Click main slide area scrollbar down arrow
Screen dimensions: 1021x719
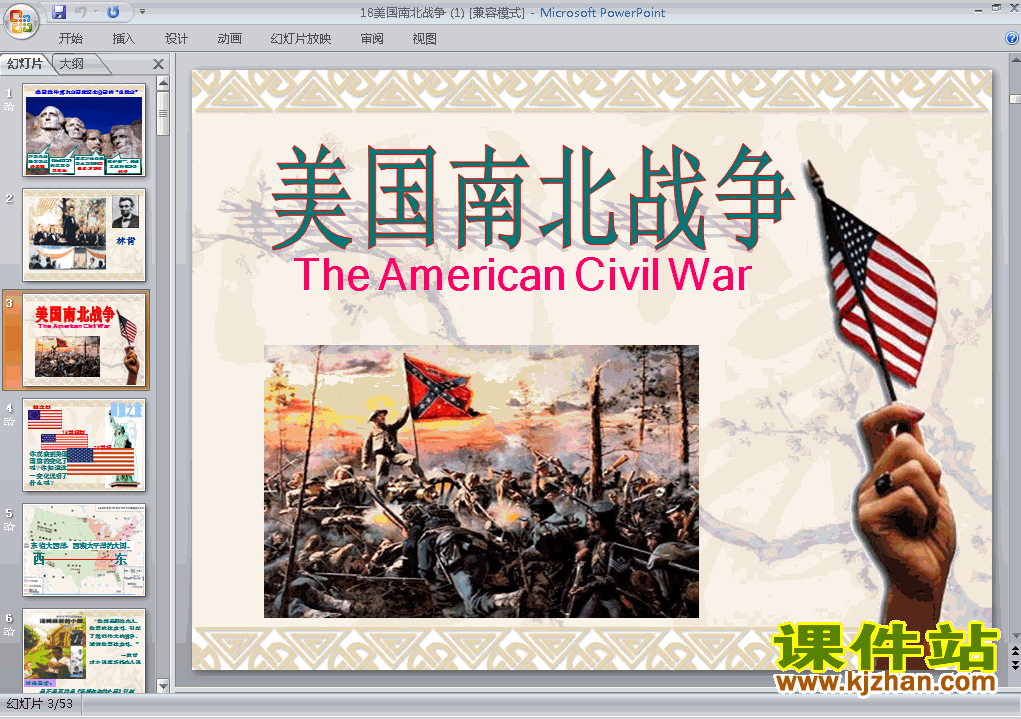pyautogui.click(x=1015, y=636)
